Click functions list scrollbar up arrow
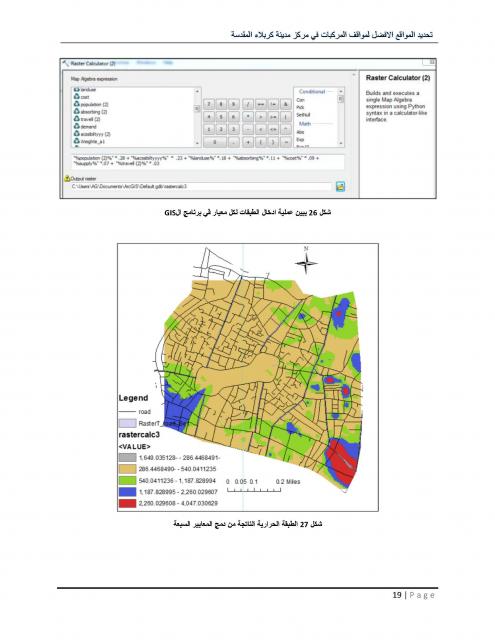The height and width of the screenshot is (640, 495). point(341,91)
